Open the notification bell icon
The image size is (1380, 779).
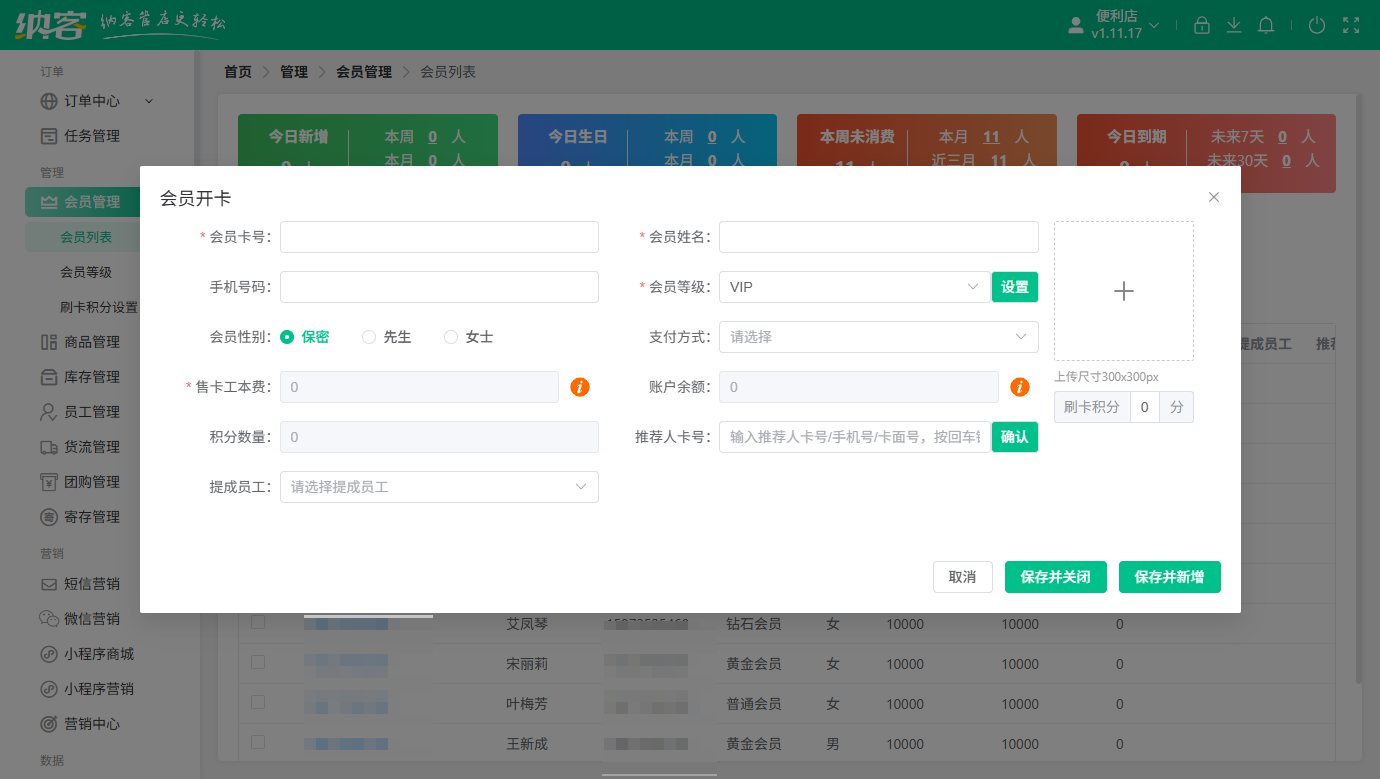pyautogui.click(x=1266, y=25)
